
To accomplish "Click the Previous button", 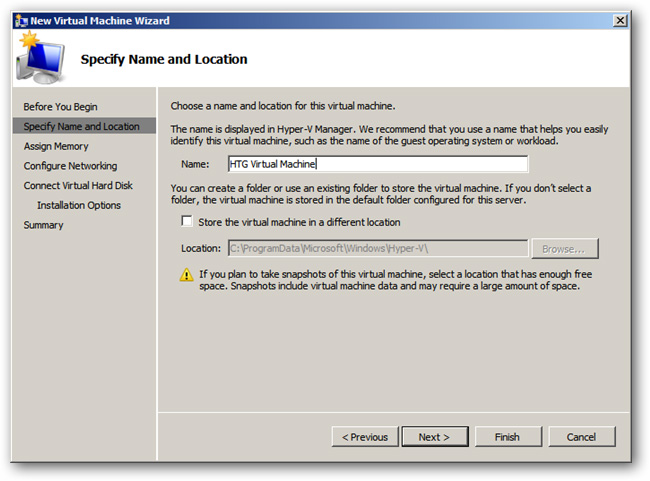I will point(365,437).
